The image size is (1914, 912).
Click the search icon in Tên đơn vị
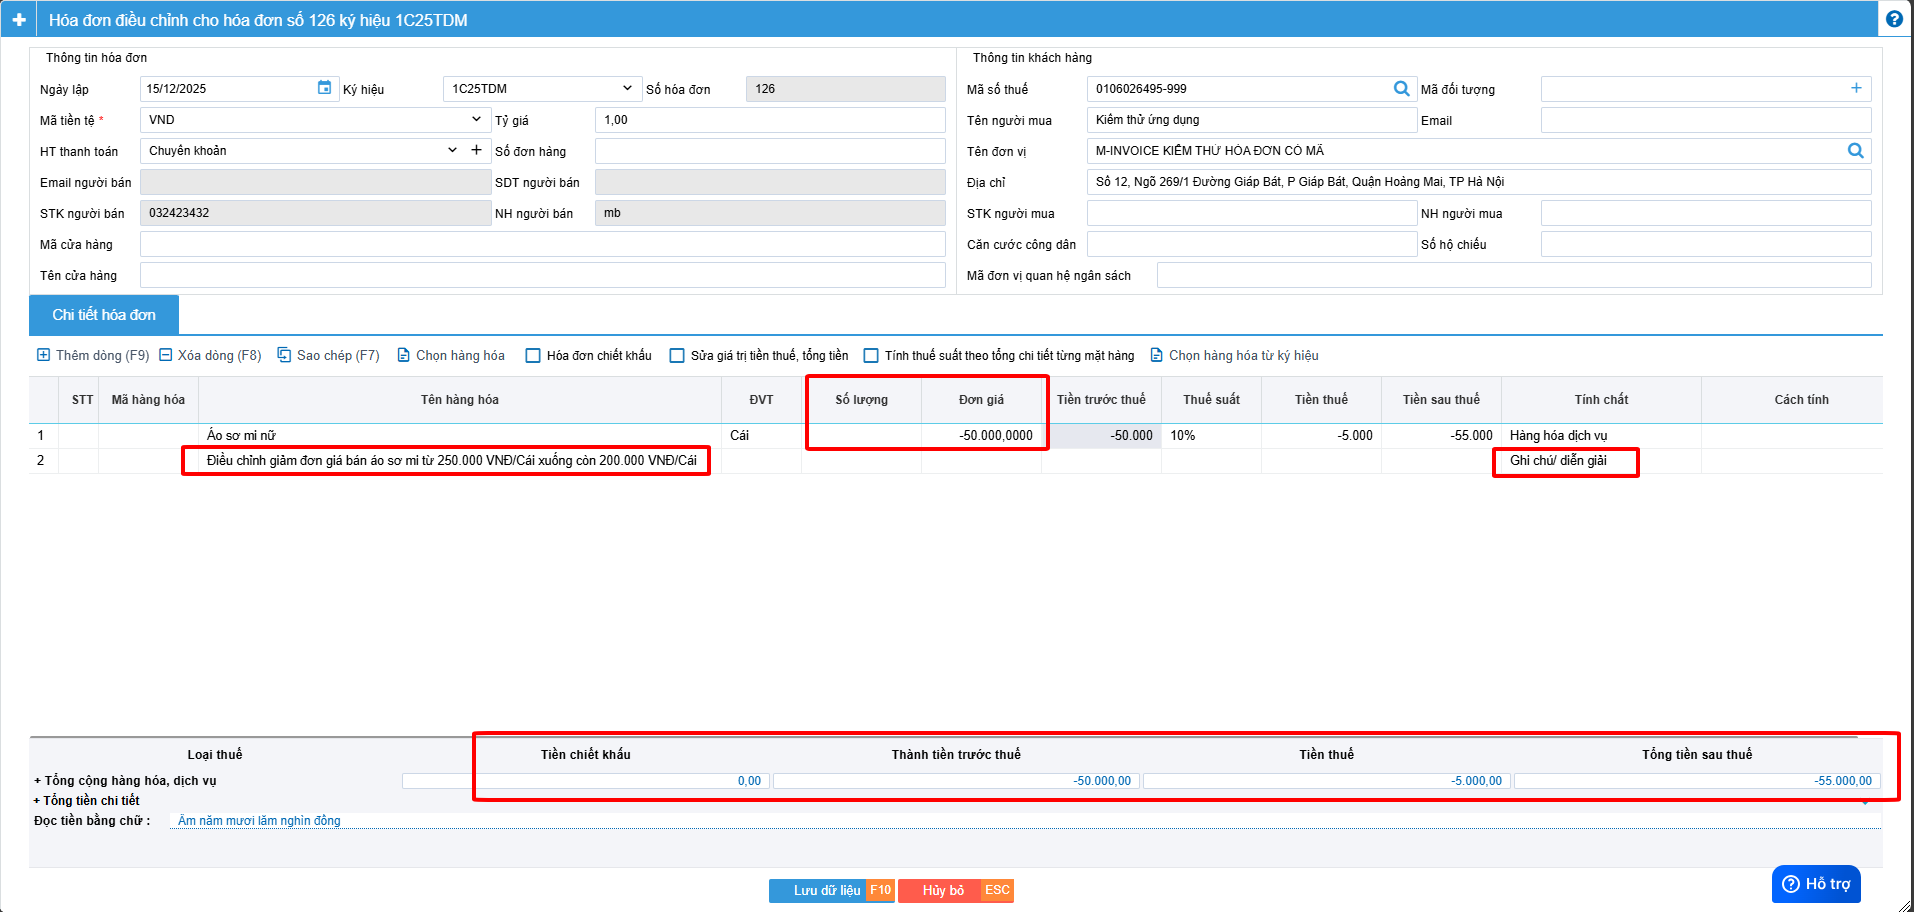tap(1855, 151)
